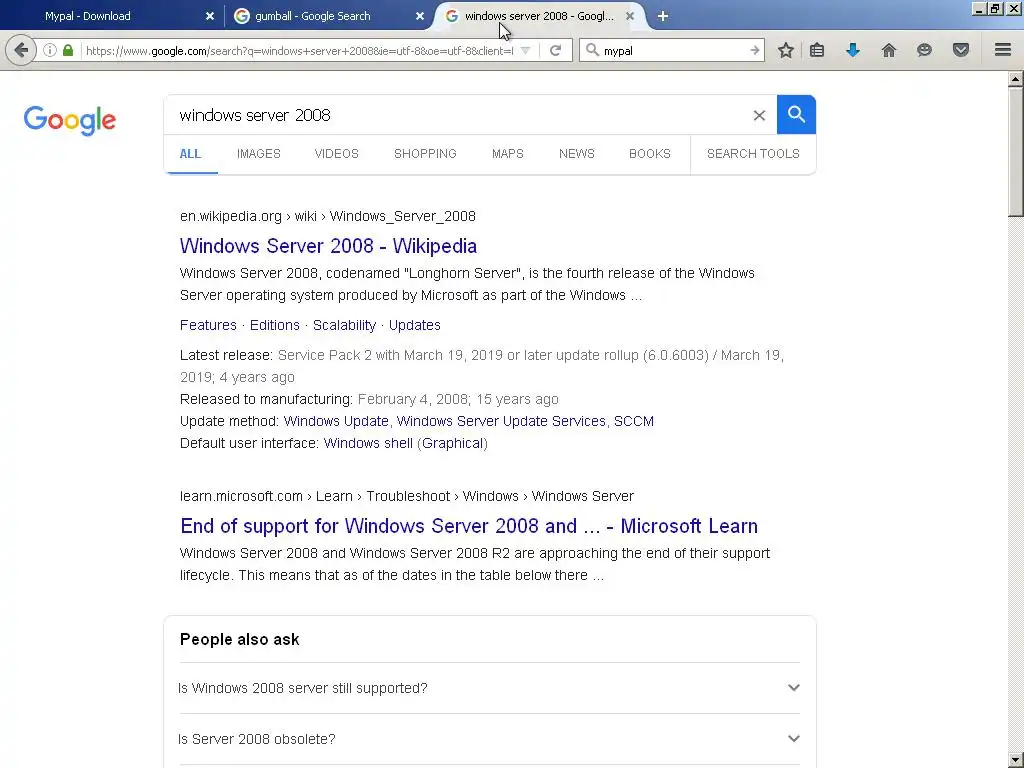Expand 'Is Windows 2008 server still supported?'
Viewport: 1024px width, 768px height.
(488, 688)
